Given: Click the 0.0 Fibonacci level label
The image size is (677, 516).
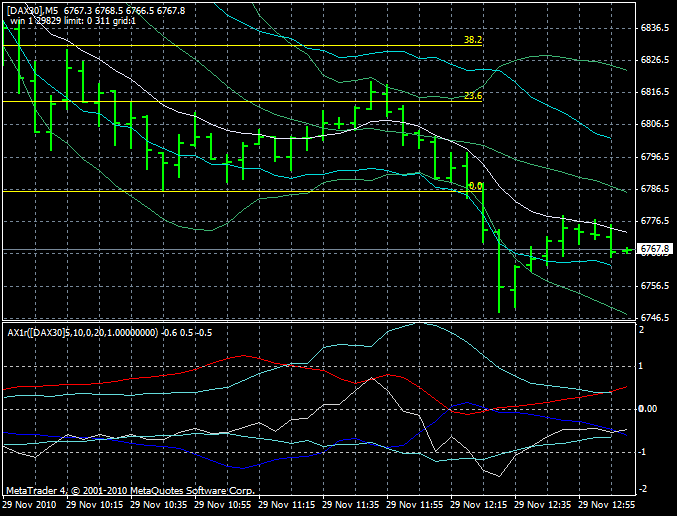Looking at the screenshot, I should click(x=475, y=186).
